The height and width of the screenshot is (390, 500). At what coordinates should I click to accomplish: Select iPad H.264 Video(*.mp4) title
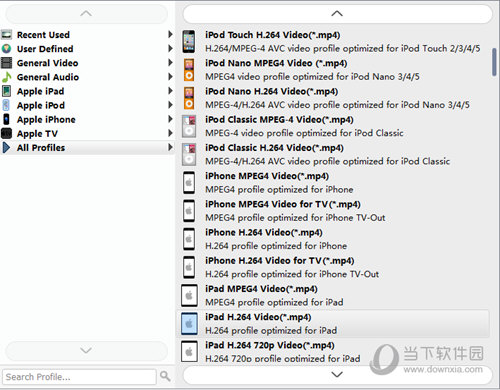click(258, 317)
